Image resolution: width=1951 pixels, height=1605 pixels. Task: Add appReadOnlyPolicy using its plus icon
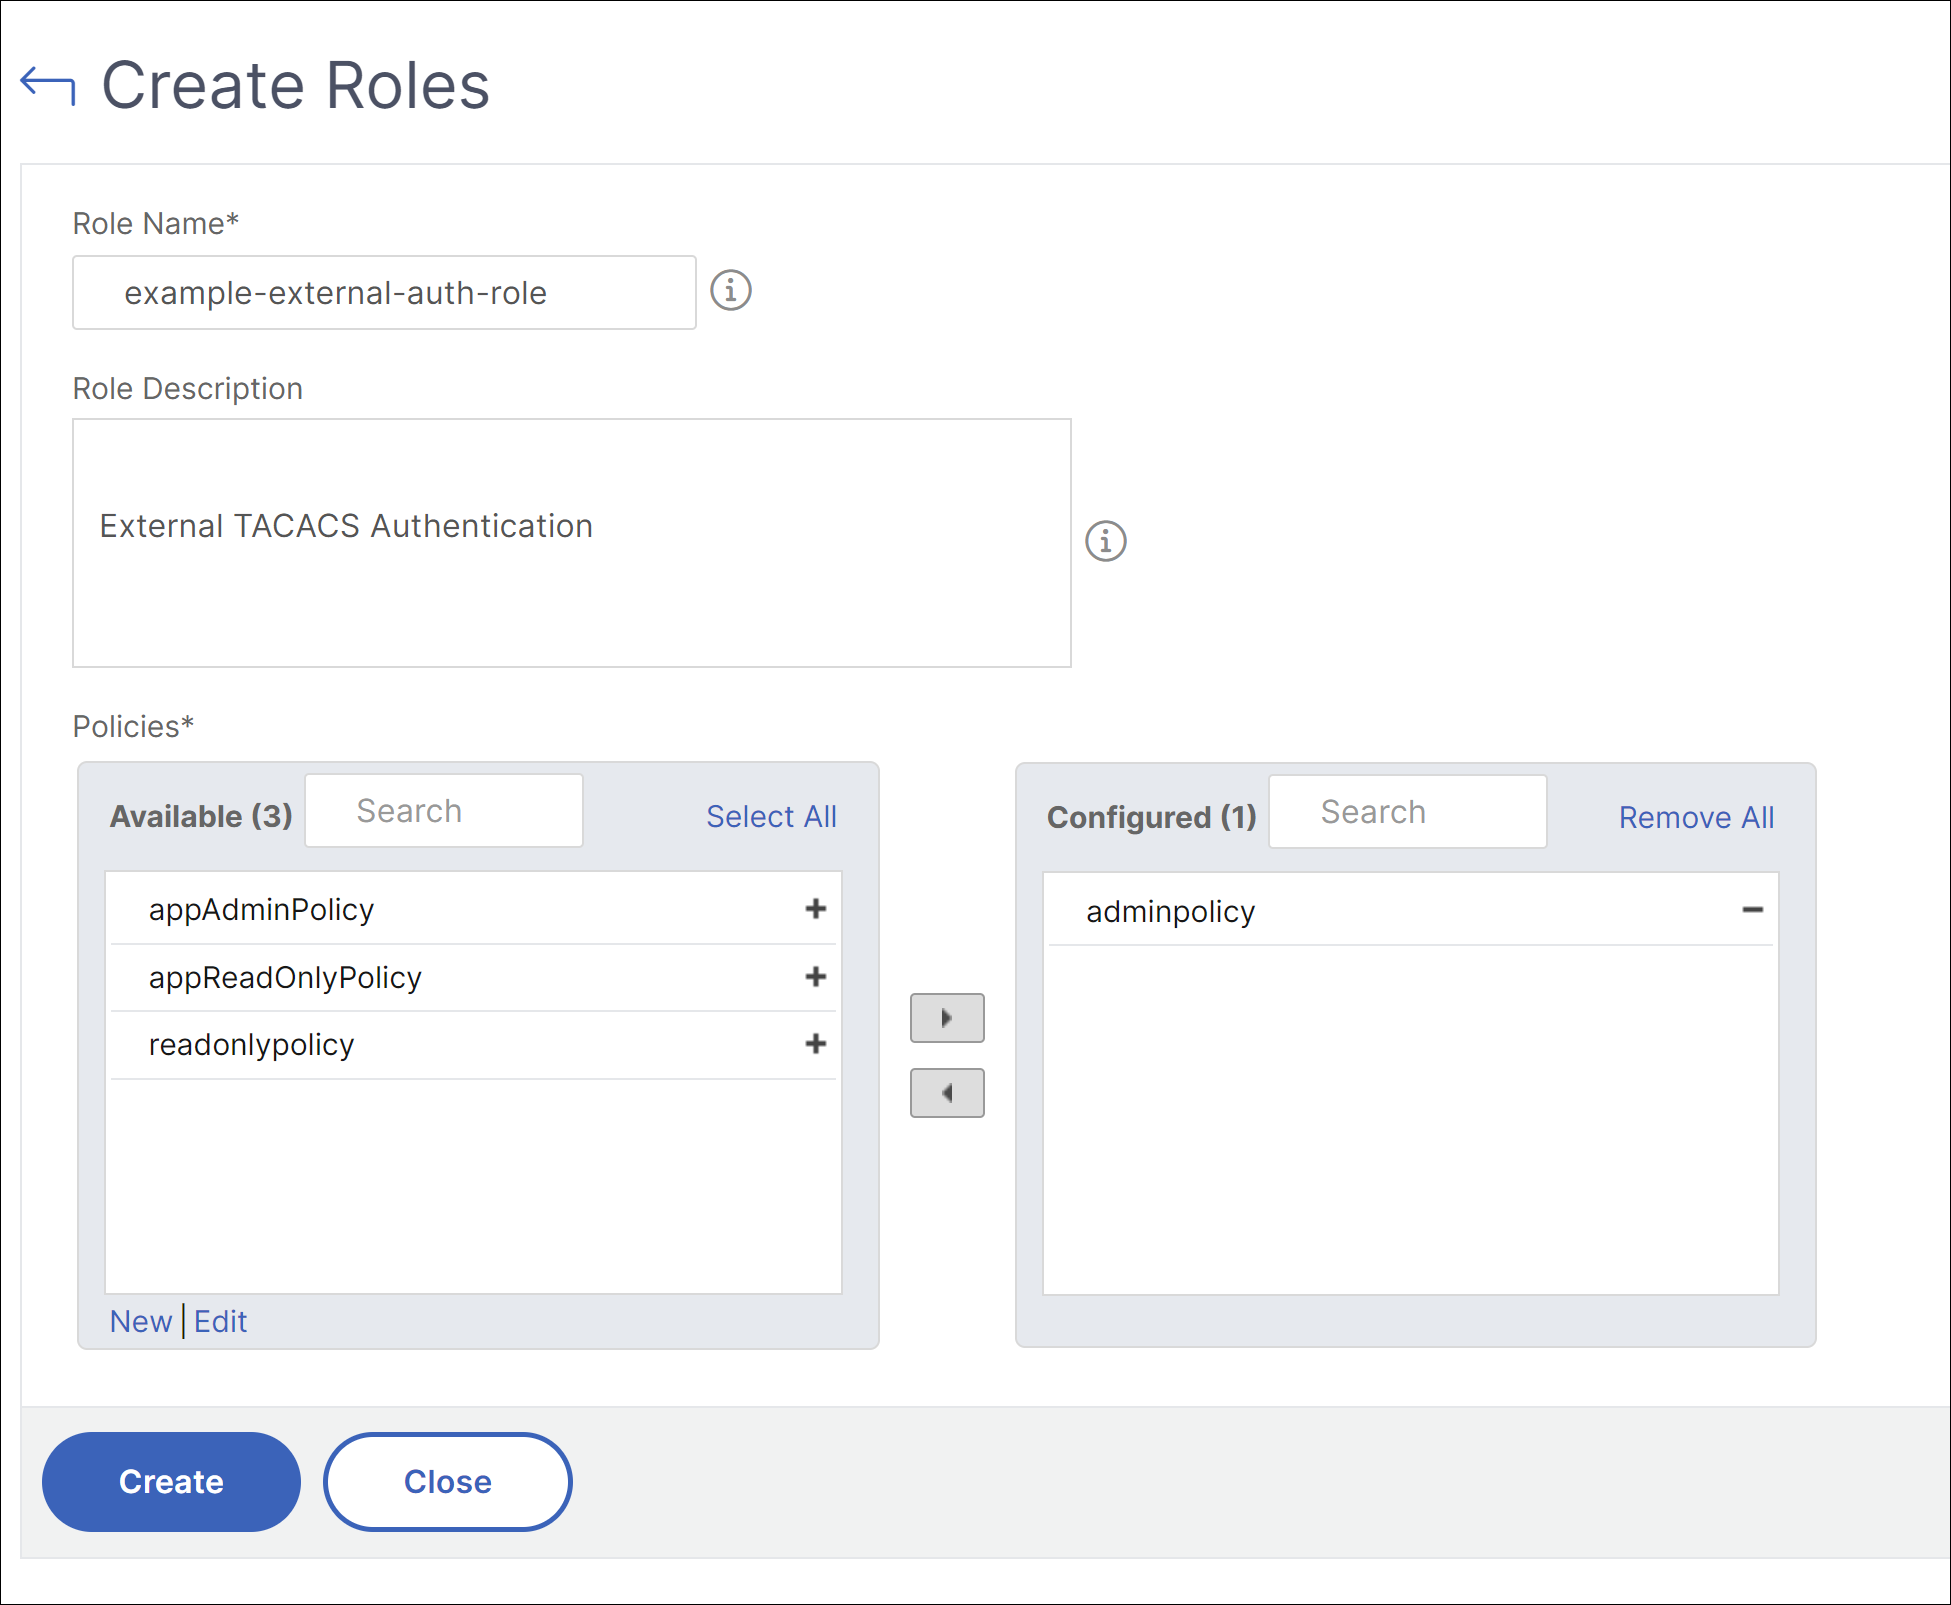pyautogui.click(x=815, y=976)
